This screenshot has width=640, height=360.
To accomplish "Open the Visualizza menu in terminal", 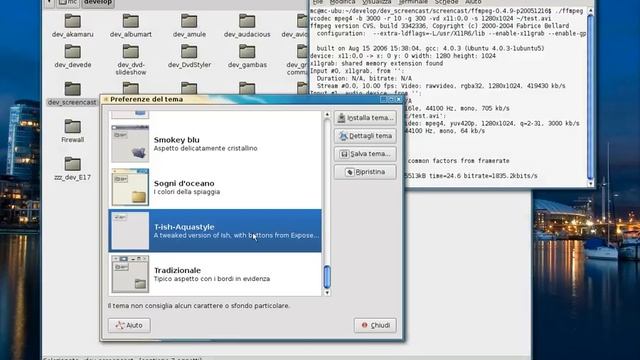I will tap(377, 2).
